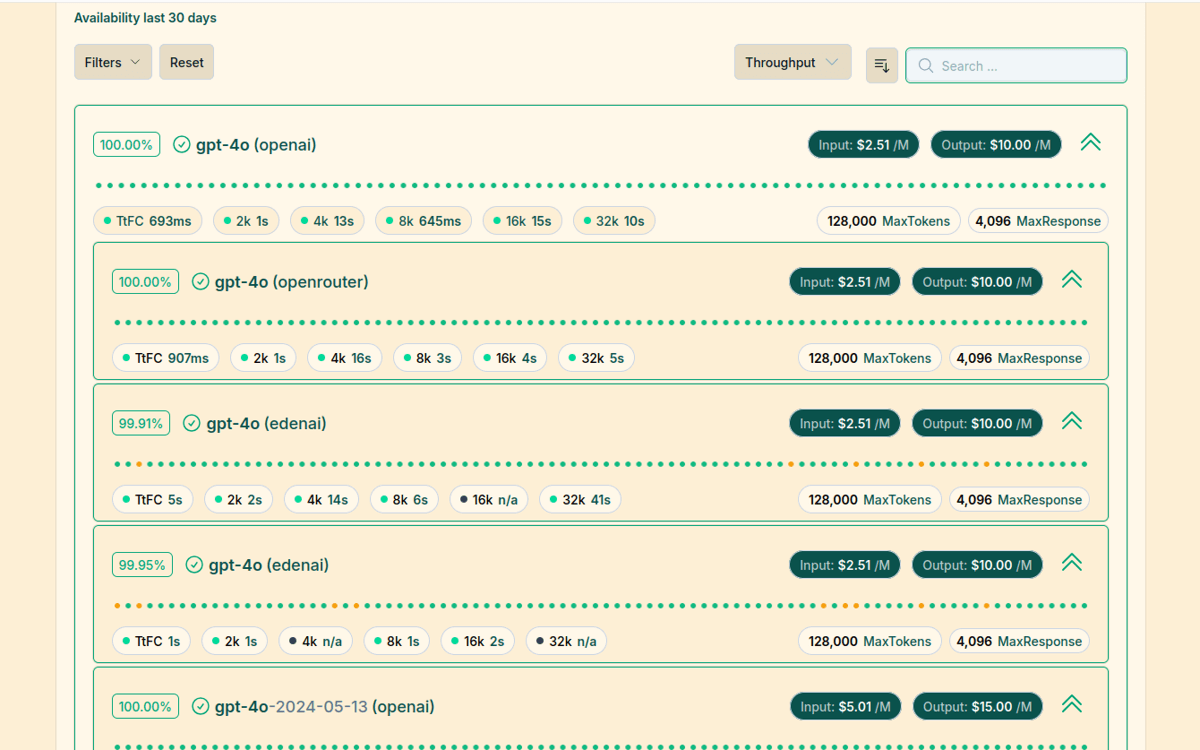Select the 16k n/a chip under edenai

point(489,500)
